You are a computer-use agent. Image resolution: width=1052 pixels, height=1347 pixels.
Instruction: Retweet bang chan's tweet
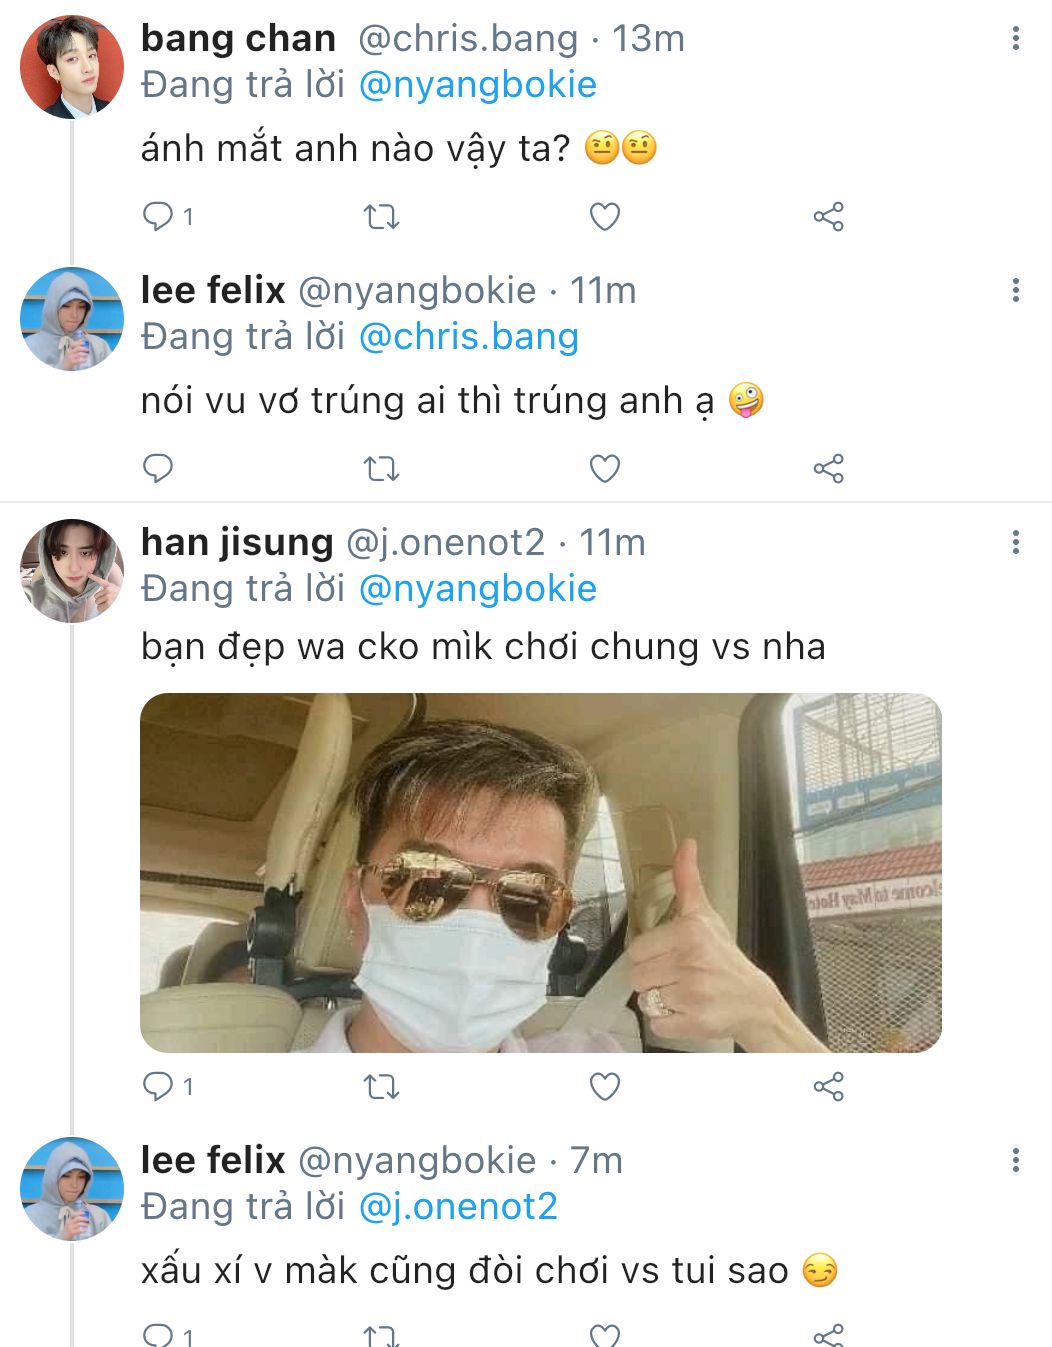pos(381,216)
